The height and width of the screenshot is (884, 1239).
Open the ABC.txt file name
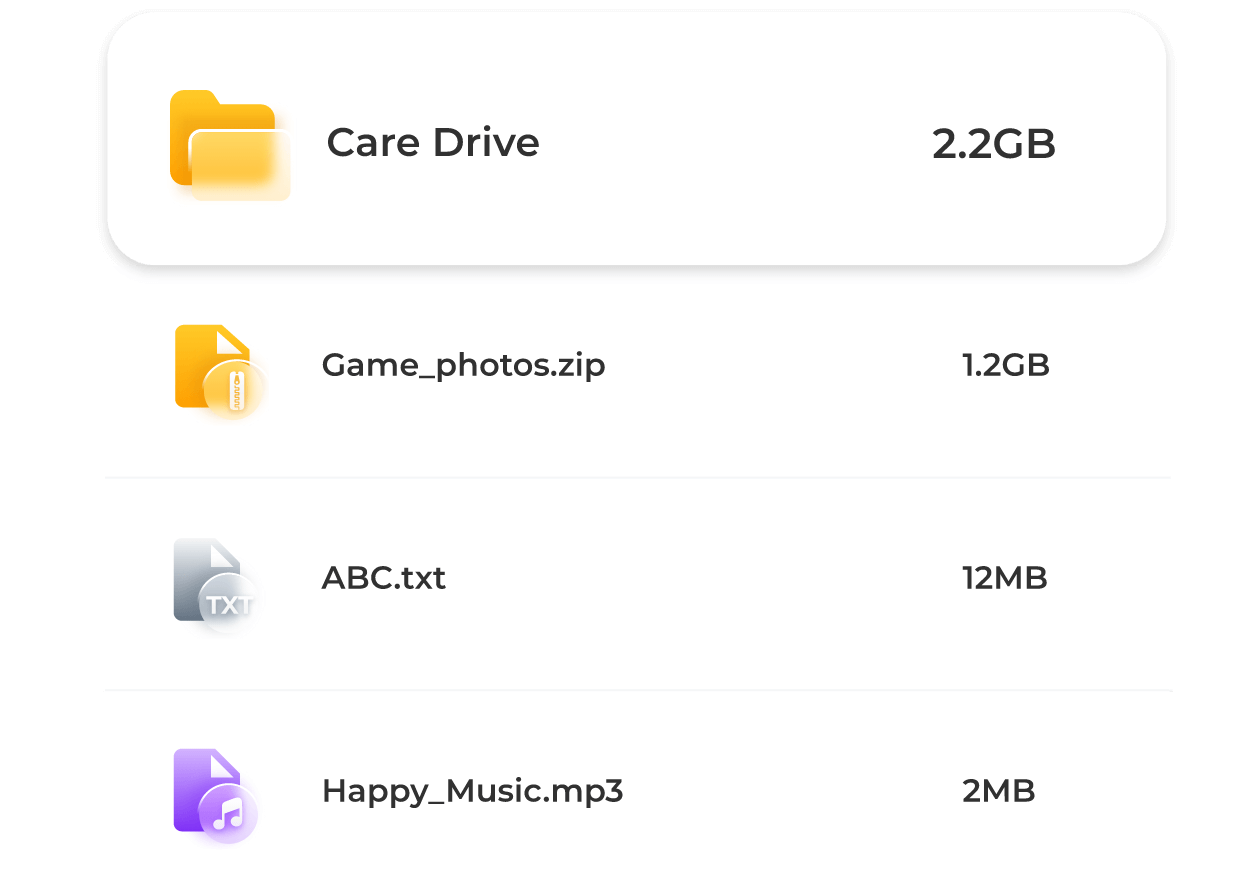pyautogui.click(x=384, y=578)
